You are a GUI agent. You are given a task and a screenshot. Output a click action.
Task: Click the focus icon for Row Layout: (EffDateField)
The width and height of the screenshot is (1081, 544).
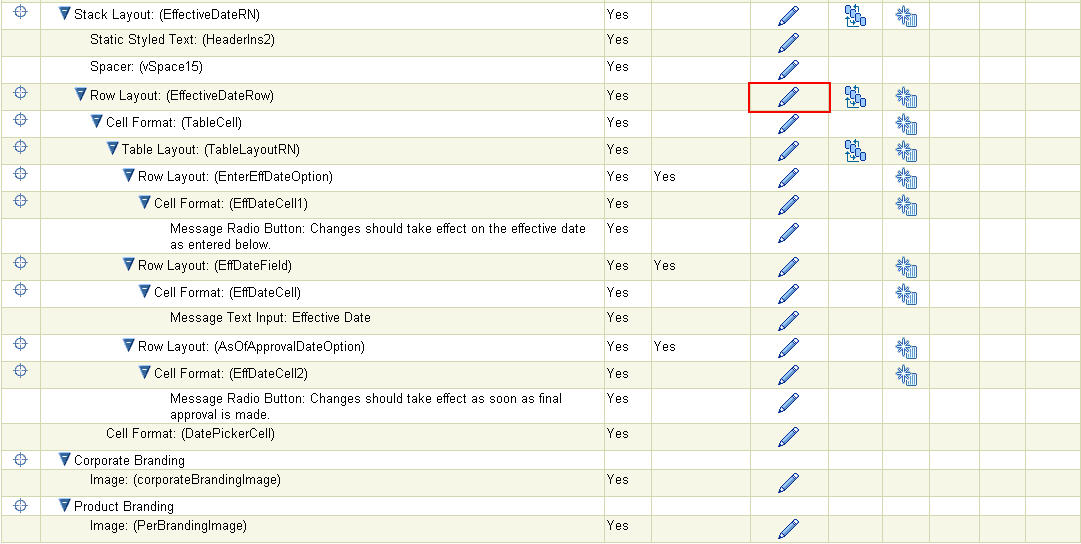pos(21,263)
